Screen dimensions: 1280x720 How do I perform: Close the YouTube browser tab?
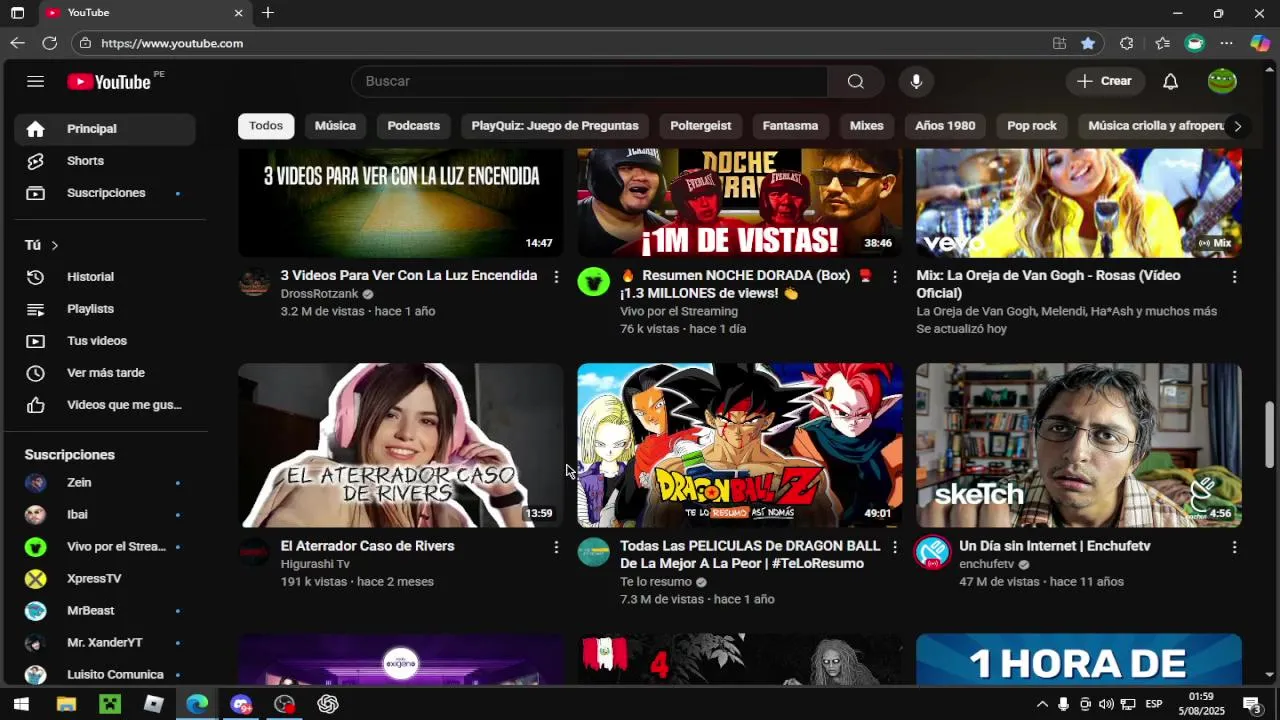coord(238,13)
